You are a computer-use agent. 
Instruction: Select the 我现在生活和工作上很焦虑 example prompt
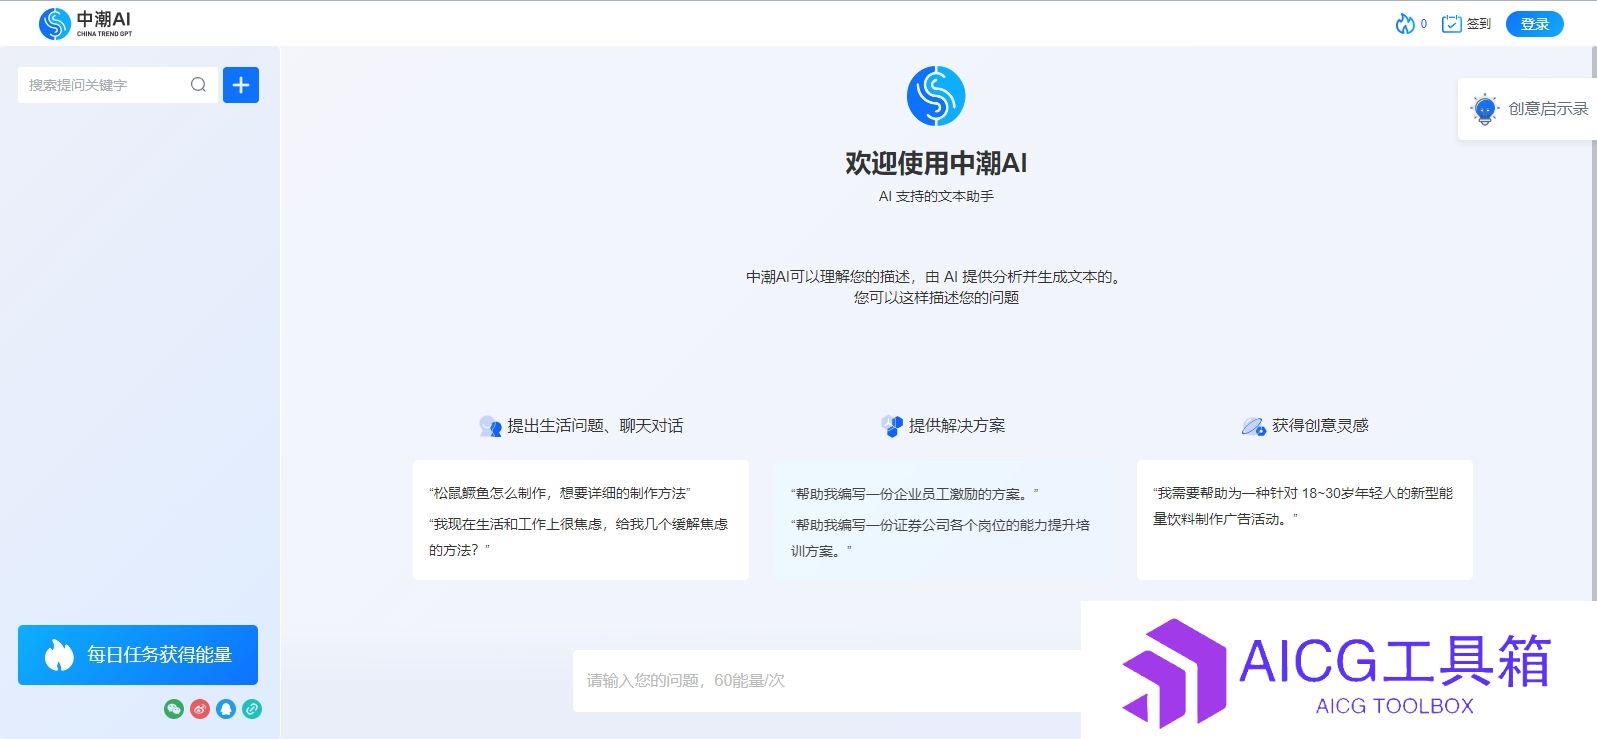click(x=578, y=537)
